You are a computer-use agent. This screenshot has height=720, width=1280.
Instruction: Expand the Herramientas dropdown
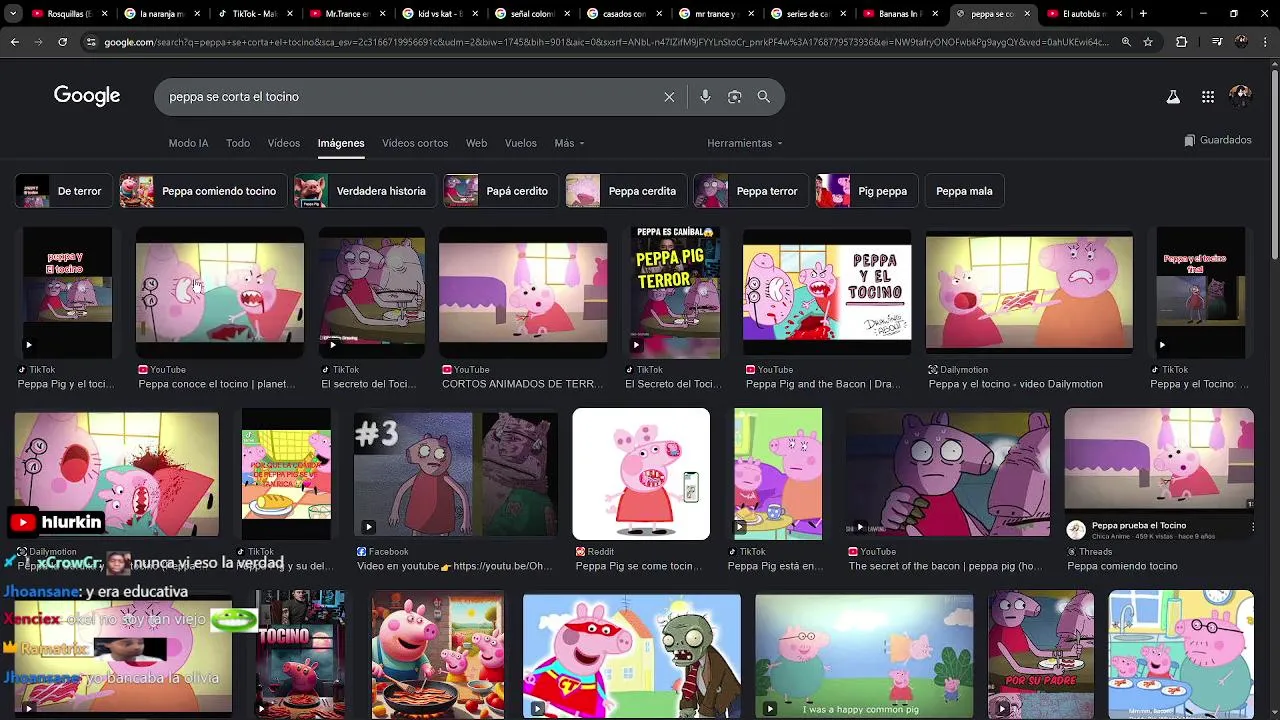click(745, 143)
